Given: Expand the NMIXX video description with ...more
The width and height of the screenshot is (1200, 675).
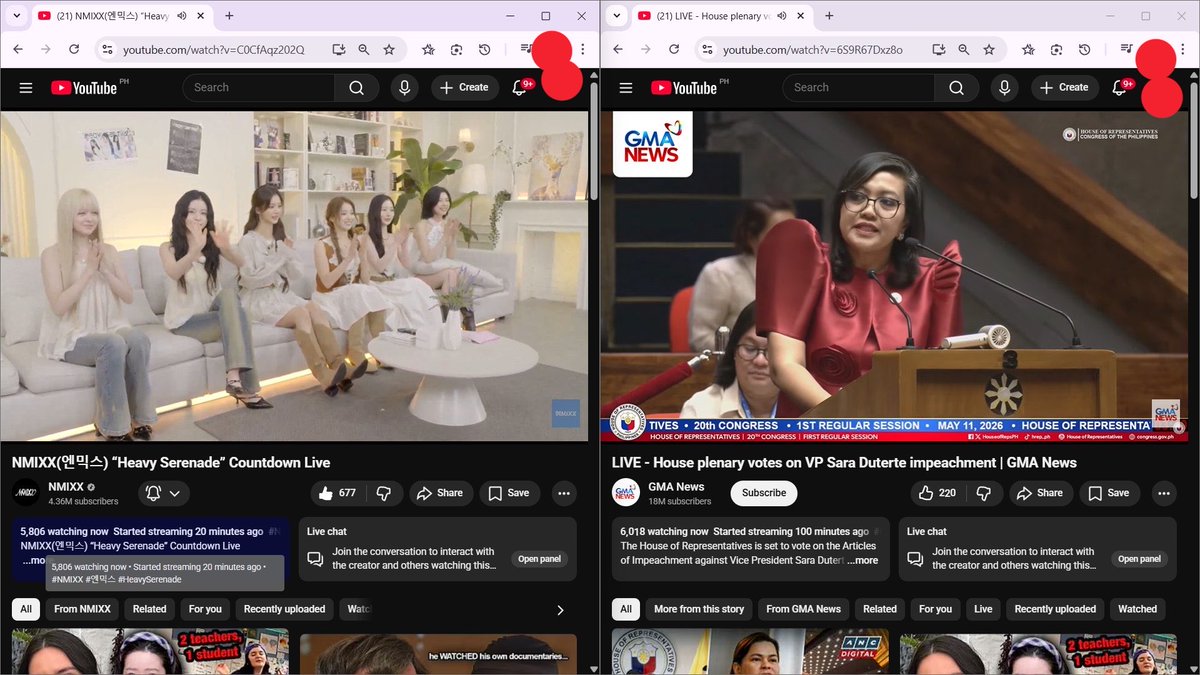Looking at the screenshot, I should pyautogui.click(x=34, y=561).
